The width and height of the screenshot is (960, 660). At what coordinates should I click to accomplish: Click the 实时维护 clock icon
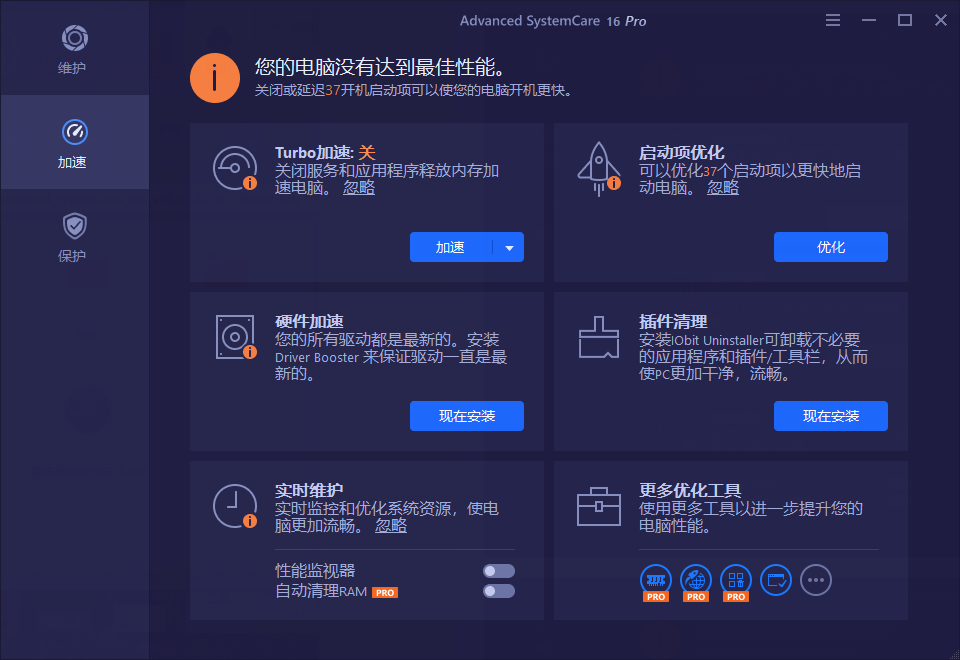point(236,506)
